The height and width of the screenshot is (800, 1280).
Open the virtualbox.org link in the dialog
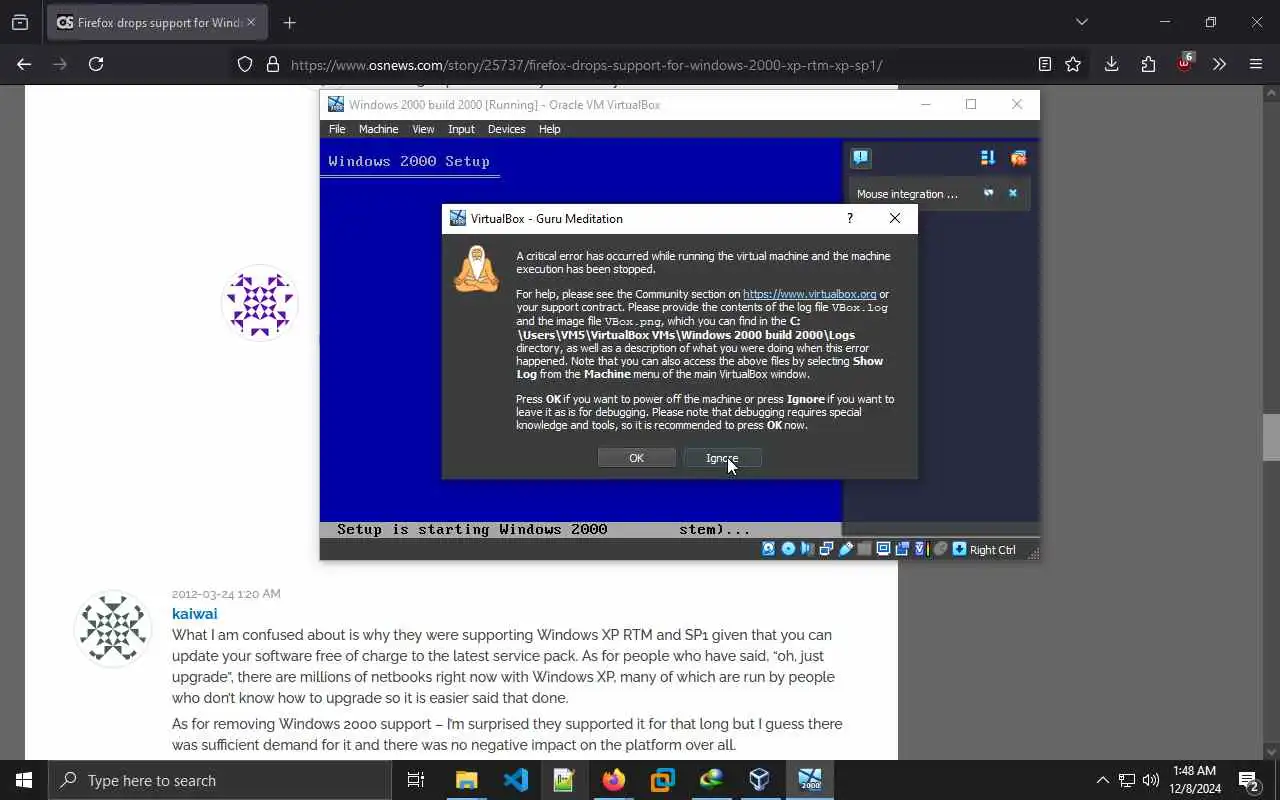point(809,294)
